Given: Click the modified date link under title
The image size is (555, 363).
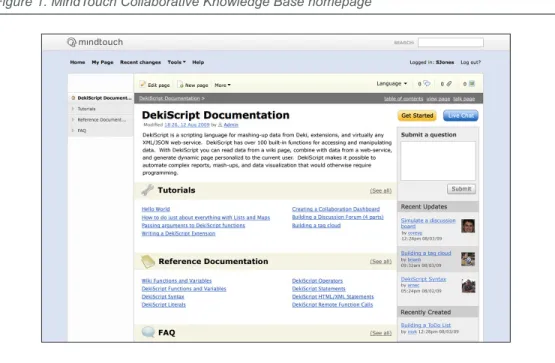Looking at the screenshot, I should coord(187,125).
